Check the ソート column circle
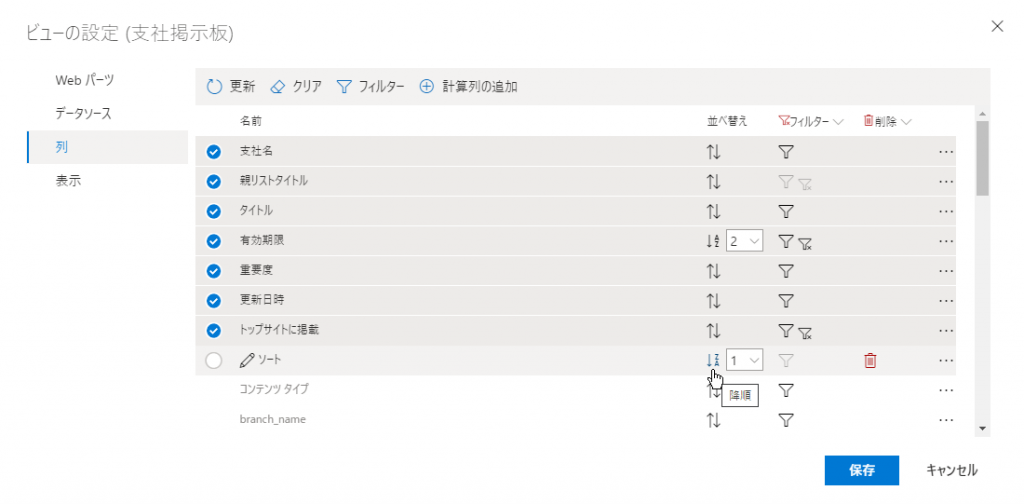 pyautogui.click(x=213, y=361)
